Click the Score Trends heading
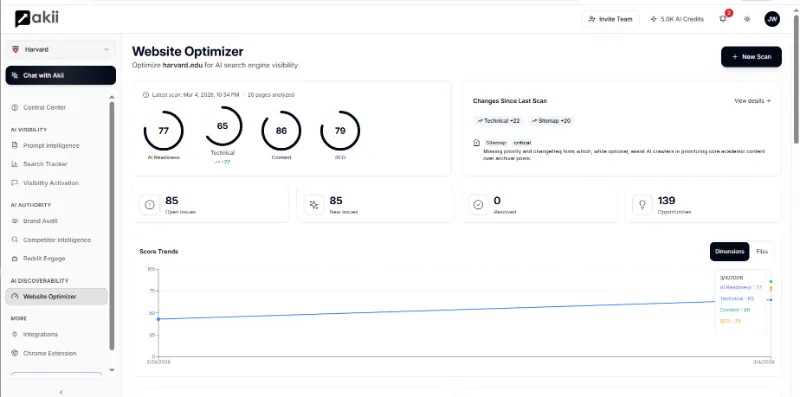The height and width of the screenshot is (397, 800). [159, 252]
